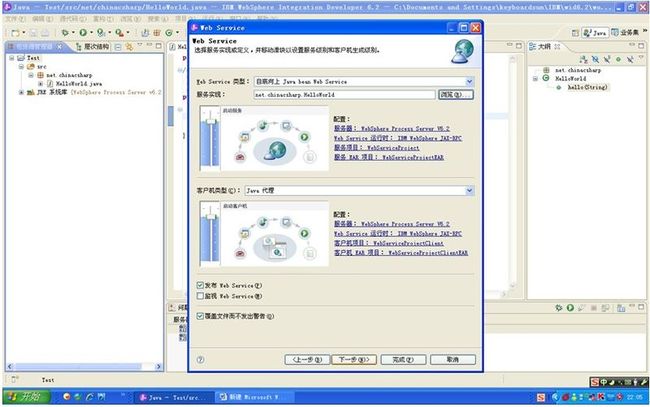
Task: Click the Debug bug icon in the toolbar
Action: [65, 32]
